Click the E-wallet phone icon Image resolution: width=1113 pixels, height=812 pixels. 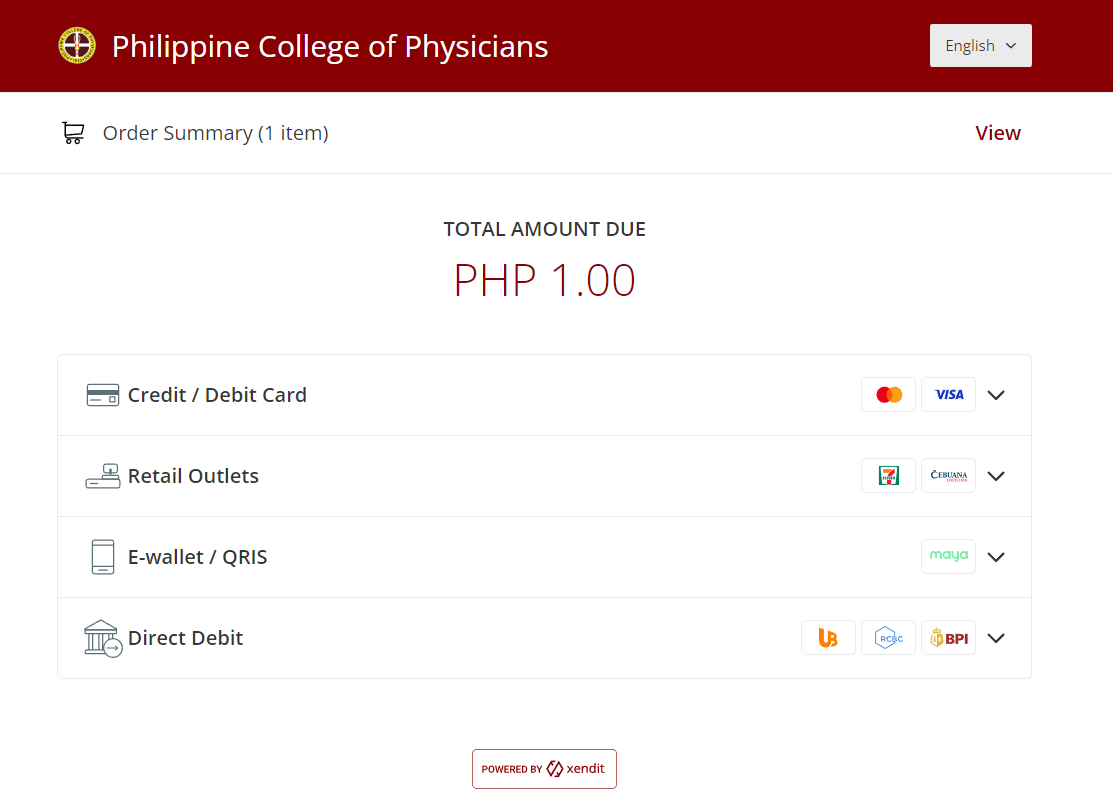point(103,557)
